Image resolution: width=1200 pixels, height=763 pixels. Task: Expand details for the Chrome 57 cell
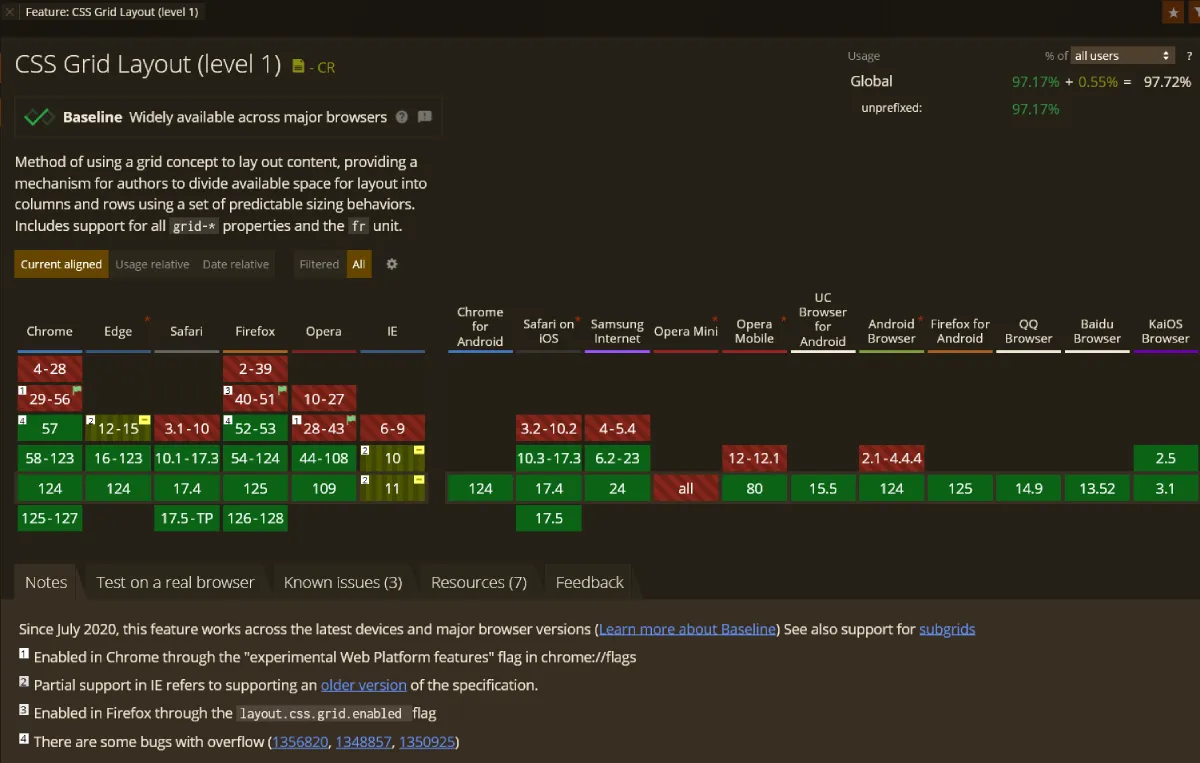point(50,428)
